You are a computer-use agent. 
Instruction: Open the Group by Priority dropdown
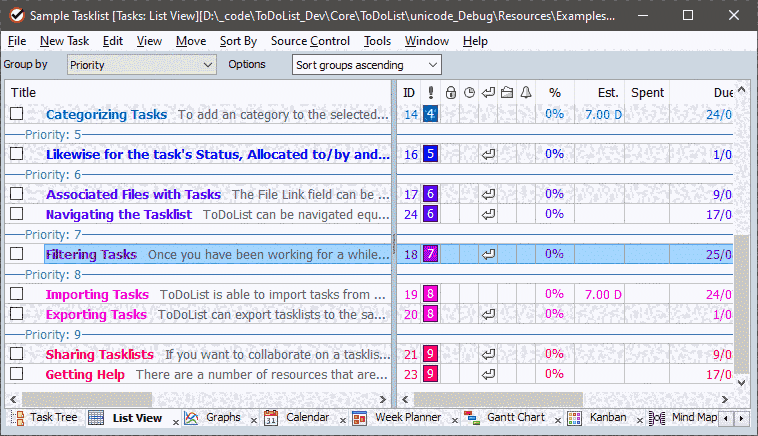click(142, 65)
